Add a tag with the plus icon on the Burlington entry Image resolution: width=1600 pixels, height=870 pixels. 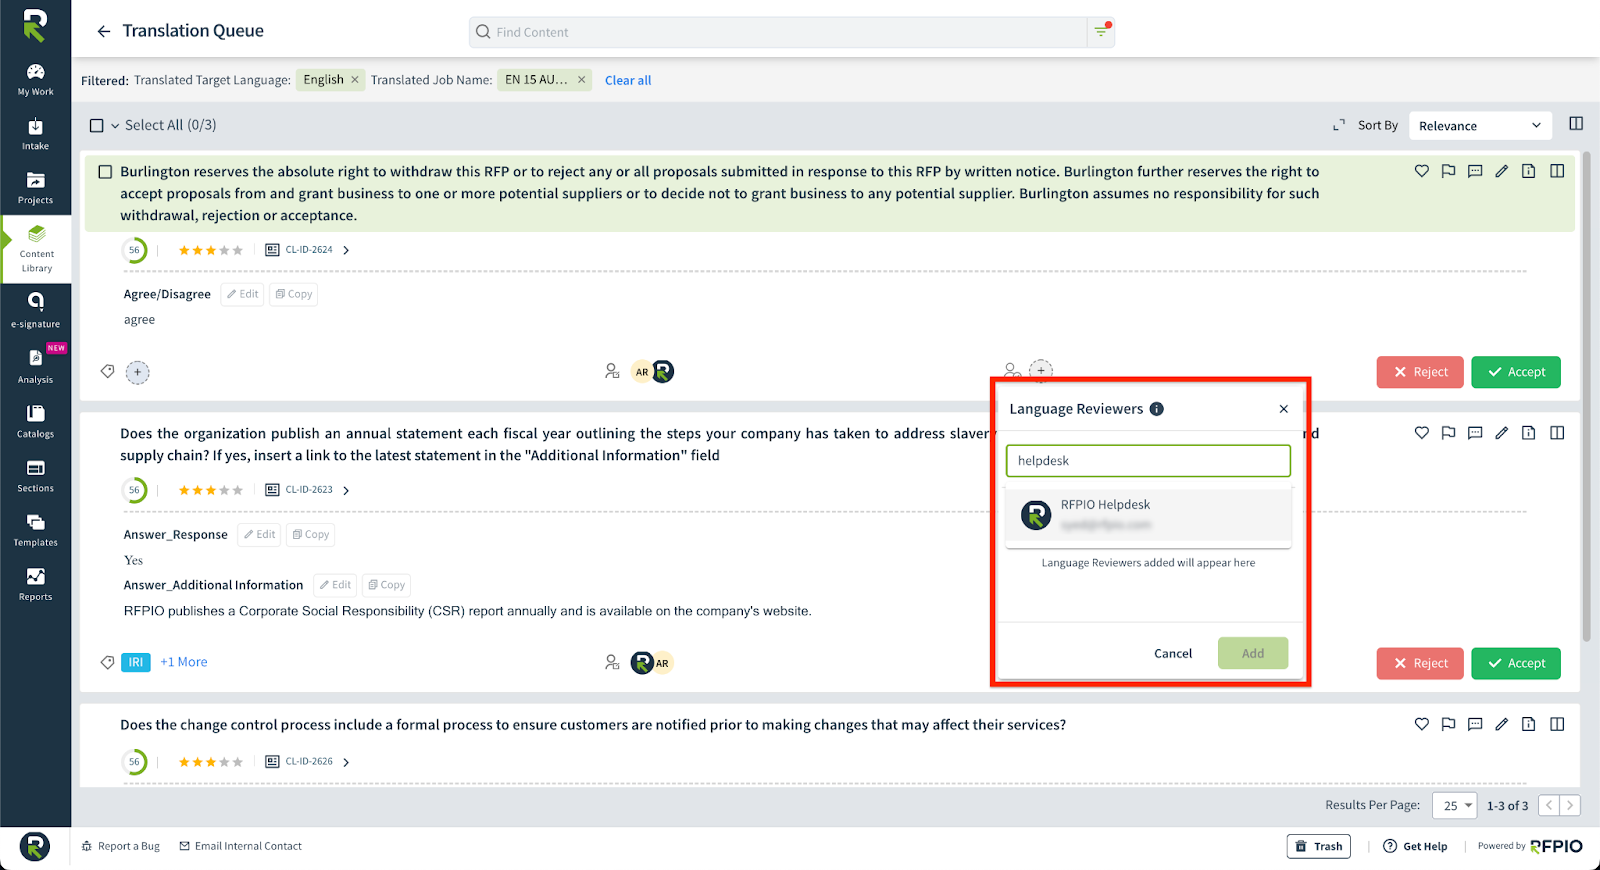(138, 373)
